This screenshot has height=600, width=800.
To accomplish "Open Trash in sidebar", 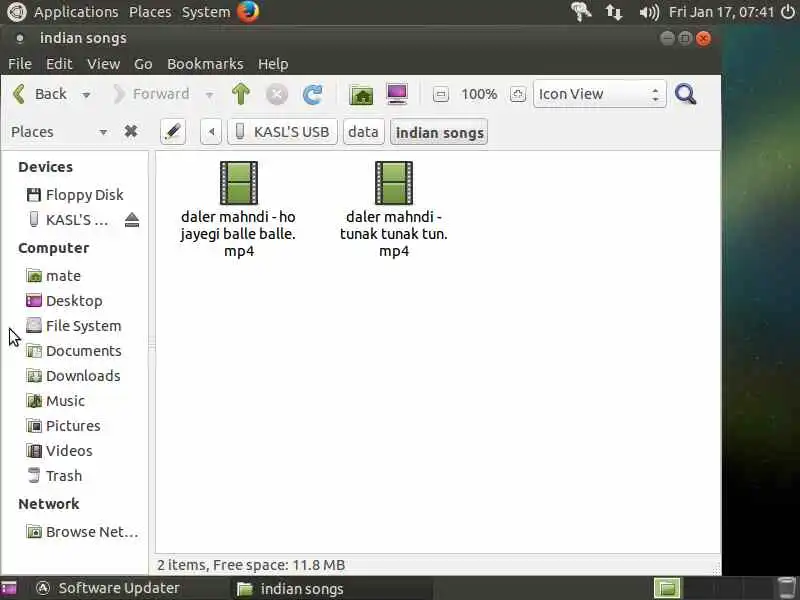I will coord(54,476).
